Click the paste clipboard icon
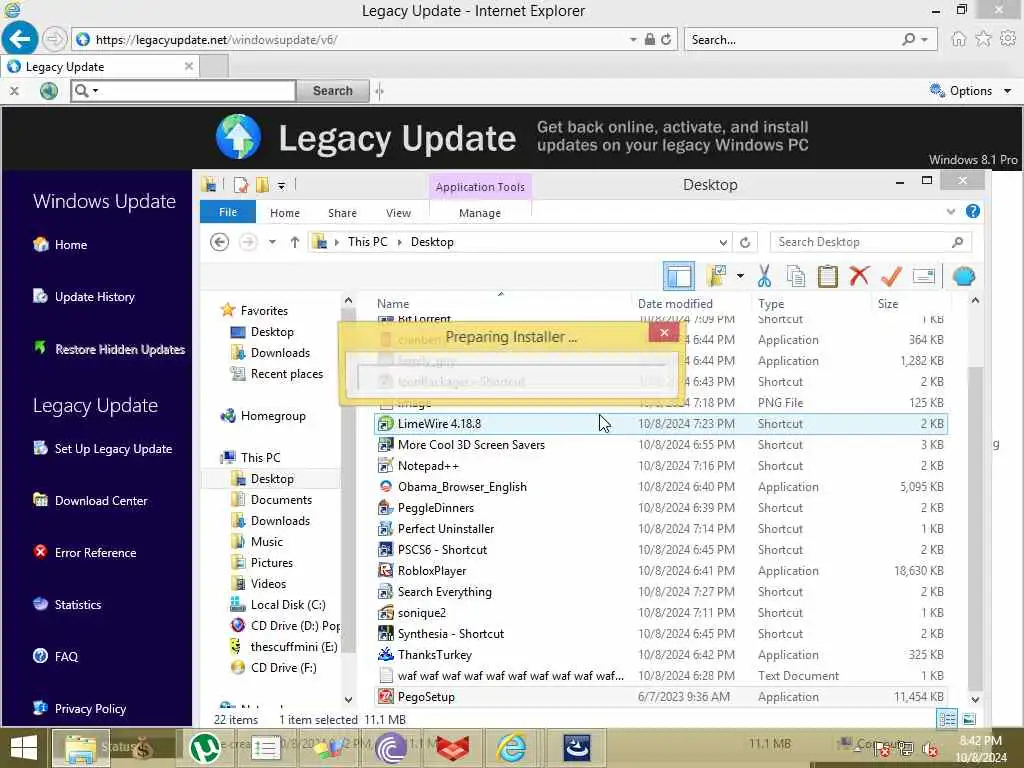The height and width of the screenshot is (768, 1024). (x=827, y=276)
